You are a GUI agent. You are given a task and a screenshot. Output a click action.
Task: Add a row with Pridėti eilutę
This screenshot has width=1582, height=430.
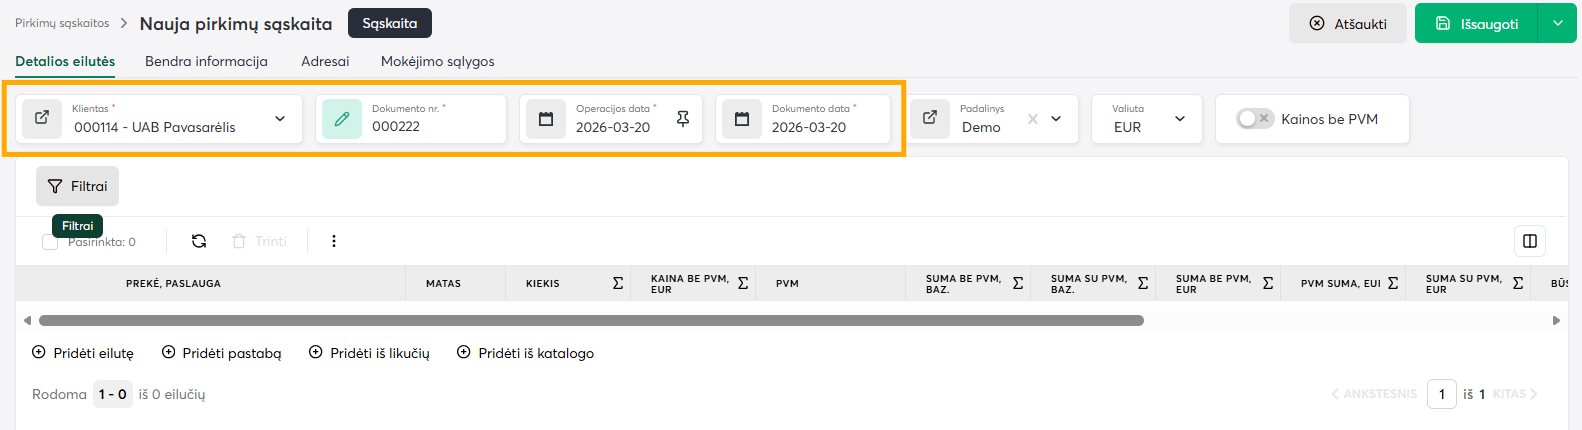click(83, 353)
